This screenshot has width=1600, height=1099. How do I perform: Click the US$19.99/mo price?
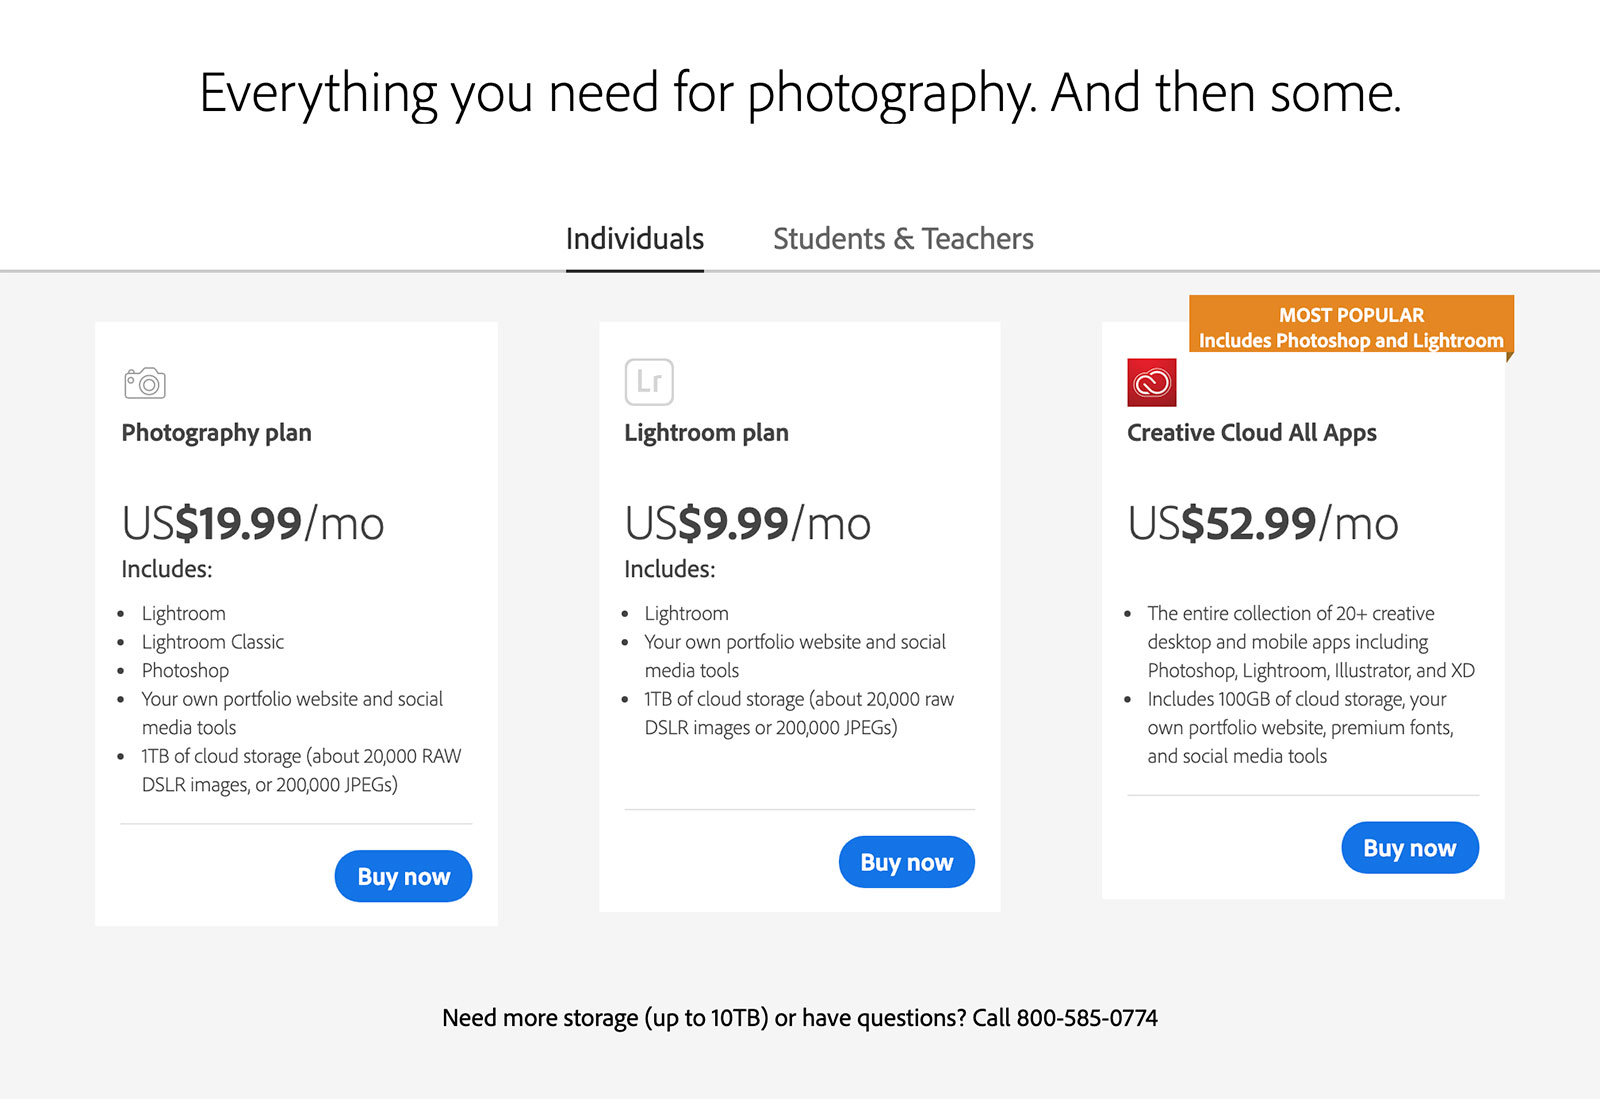[253, 523]
